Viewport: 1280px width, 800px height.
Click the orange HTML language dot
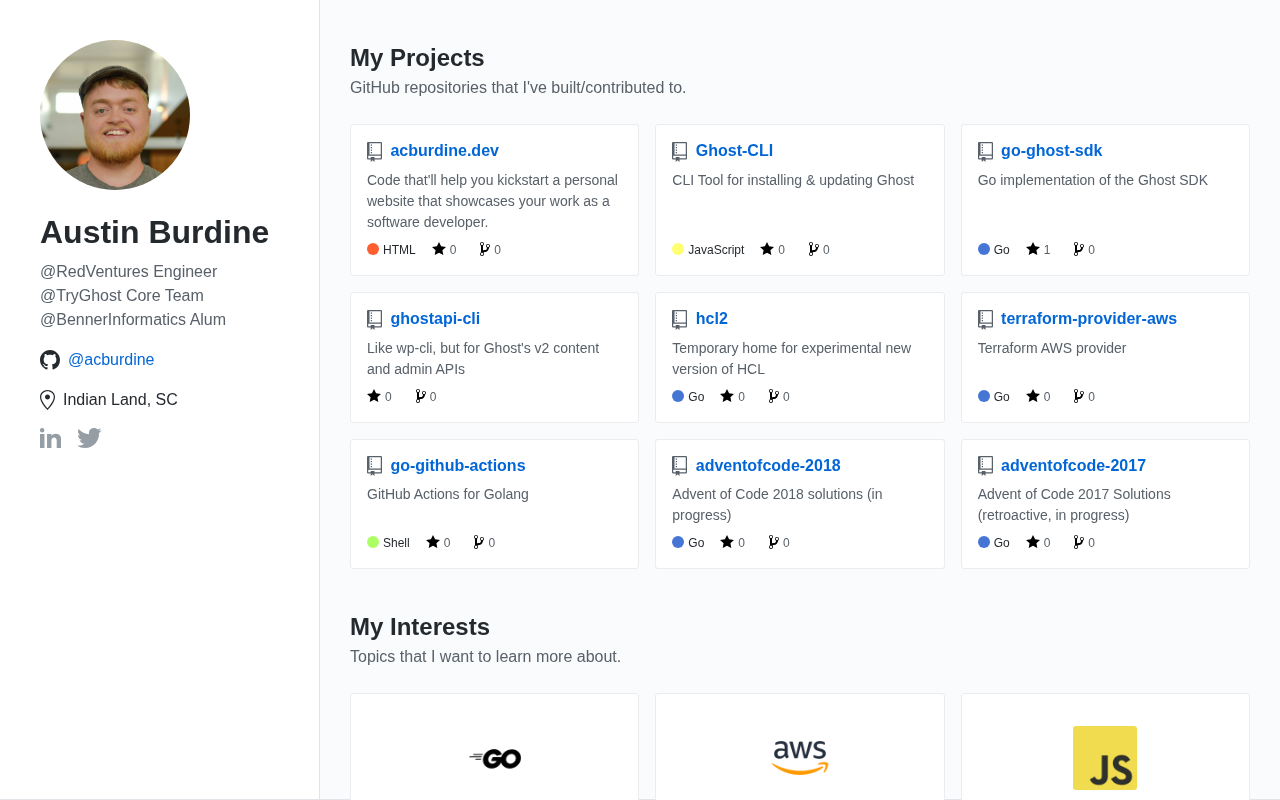pyautogui.click(x=373, y=249)
